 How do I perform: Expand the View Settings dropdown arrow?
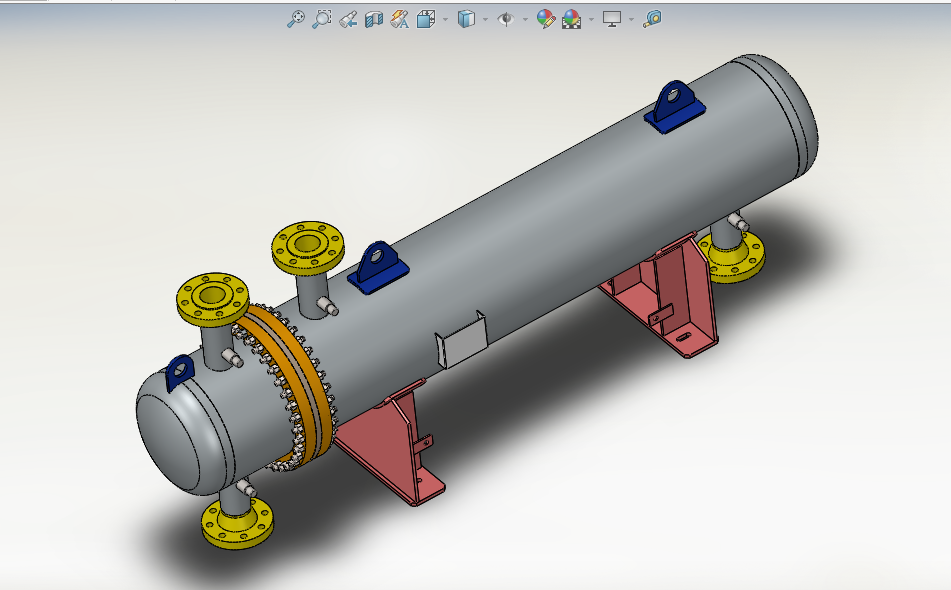[631, 19]
